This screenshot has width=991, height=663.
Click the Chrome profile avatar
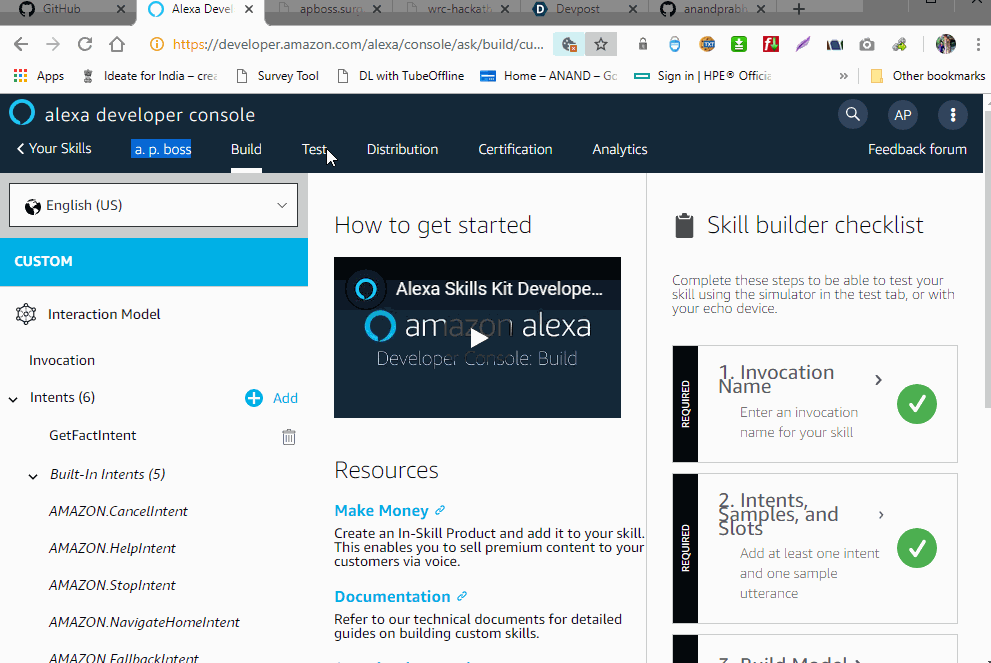tap(945, 44)
